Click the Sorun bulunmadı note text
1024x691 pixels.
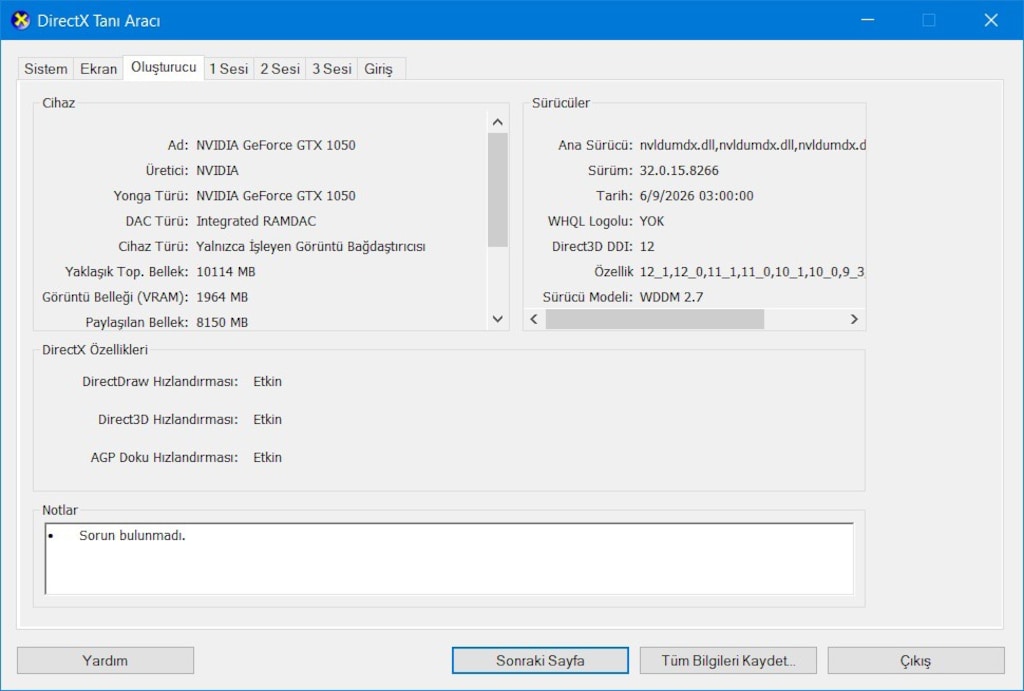click(133, 536)
